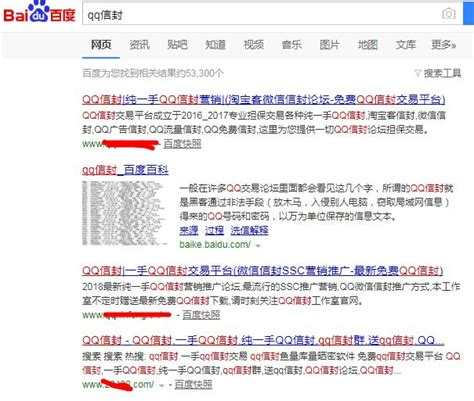
Task: Open 搜索工具 filter options
Action: coord(442,73)
